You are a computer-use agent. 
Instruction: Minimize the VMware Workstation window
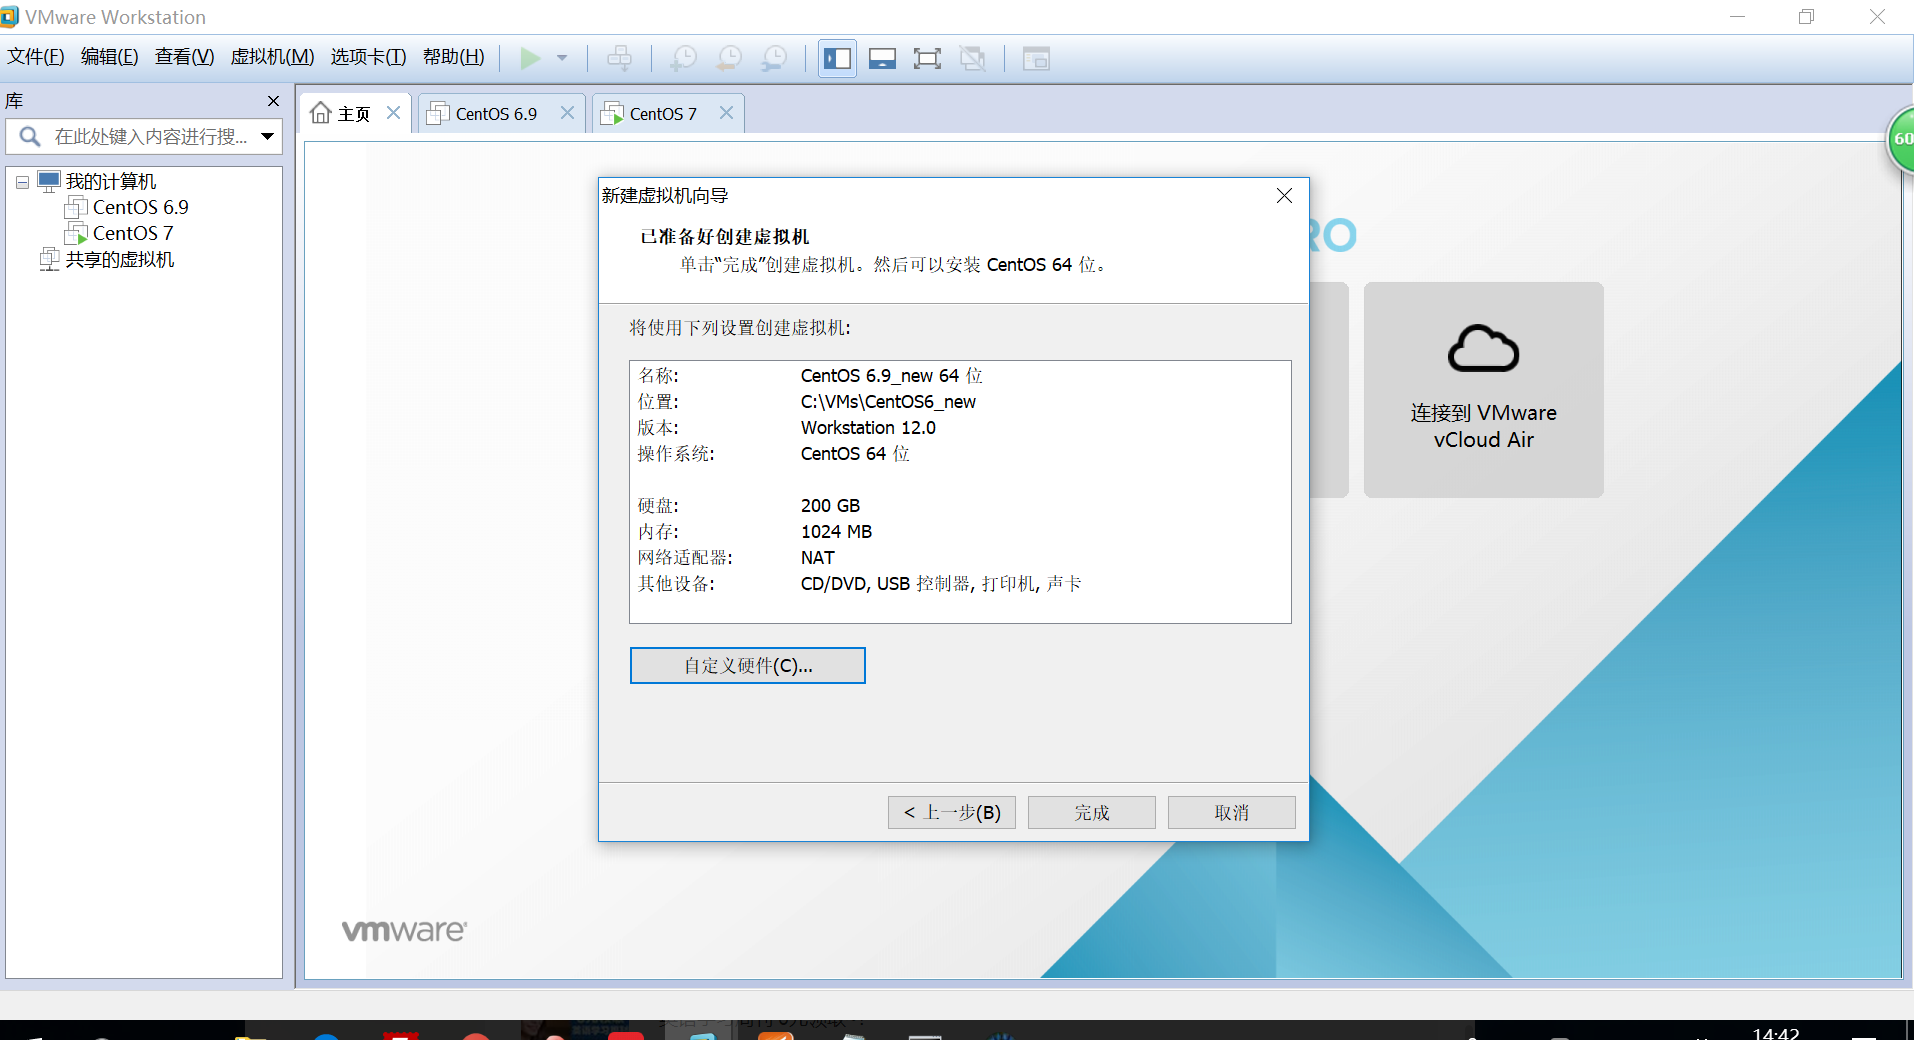1737,17
